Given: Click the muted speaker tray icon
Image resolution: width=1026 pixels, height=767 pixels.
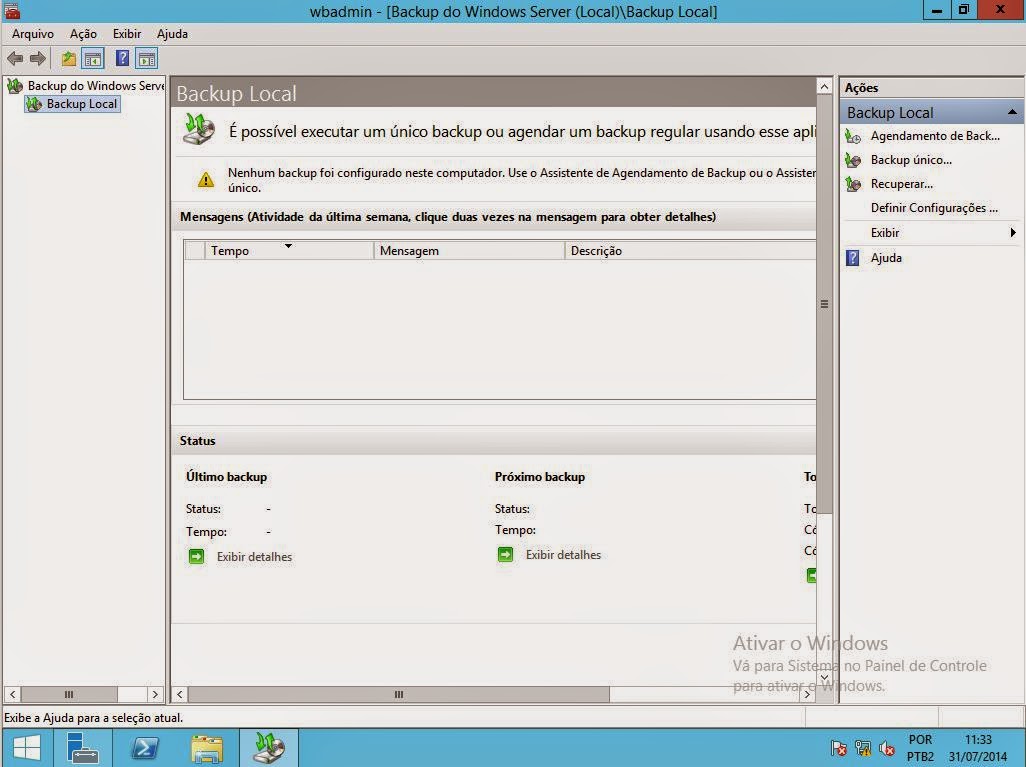Looking at the screenshot, I should tap(887, 748).
